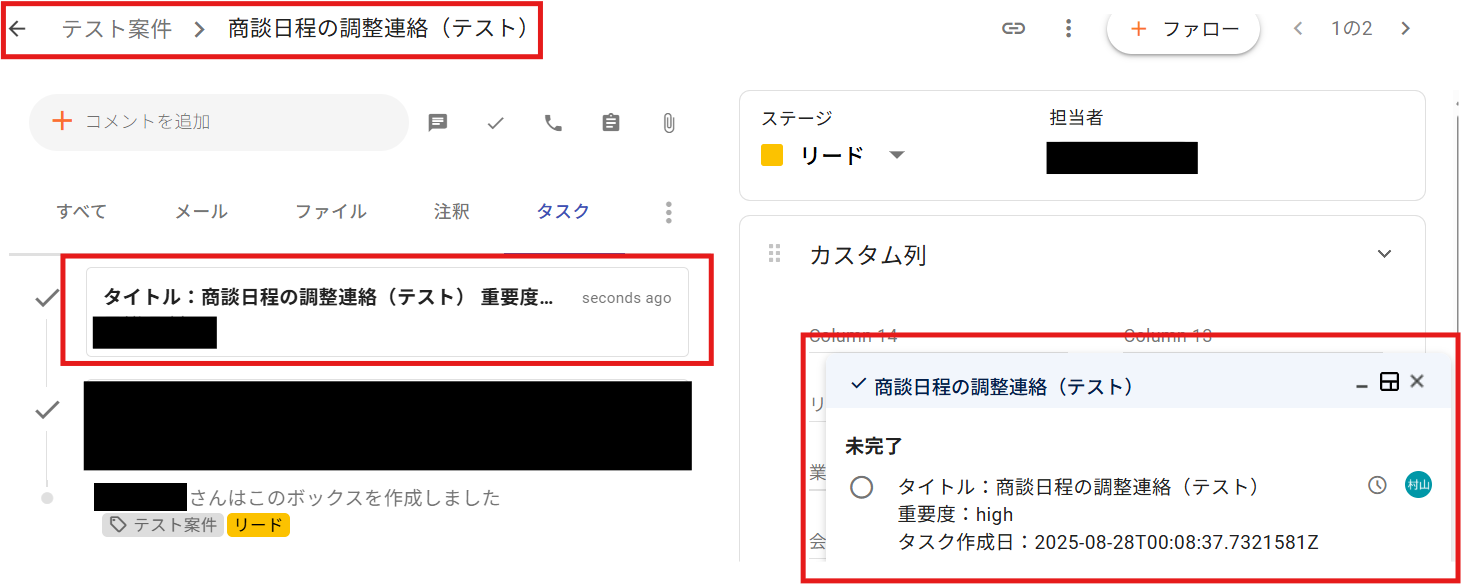Click the yellow リード stage chip
1461x584 pixels.
pyautogui.click(x=258, y=525)
